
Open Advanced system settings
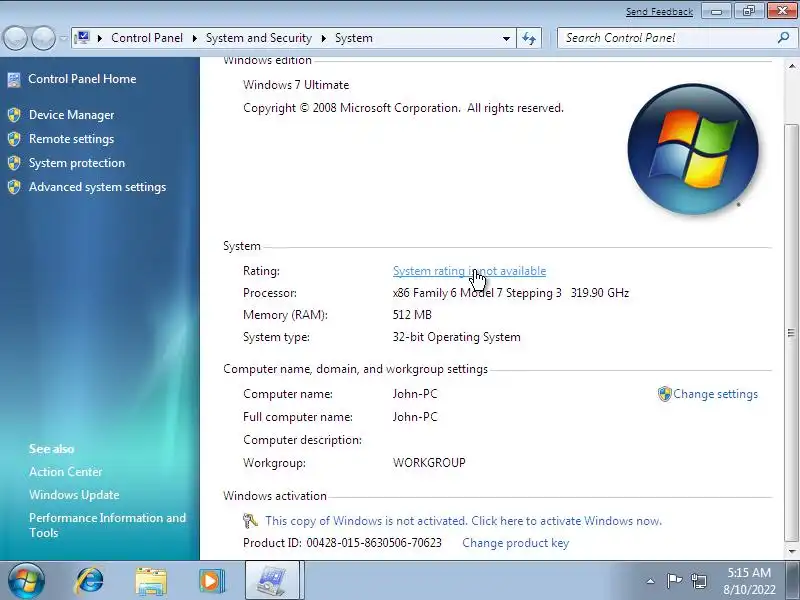pos(97,187)
